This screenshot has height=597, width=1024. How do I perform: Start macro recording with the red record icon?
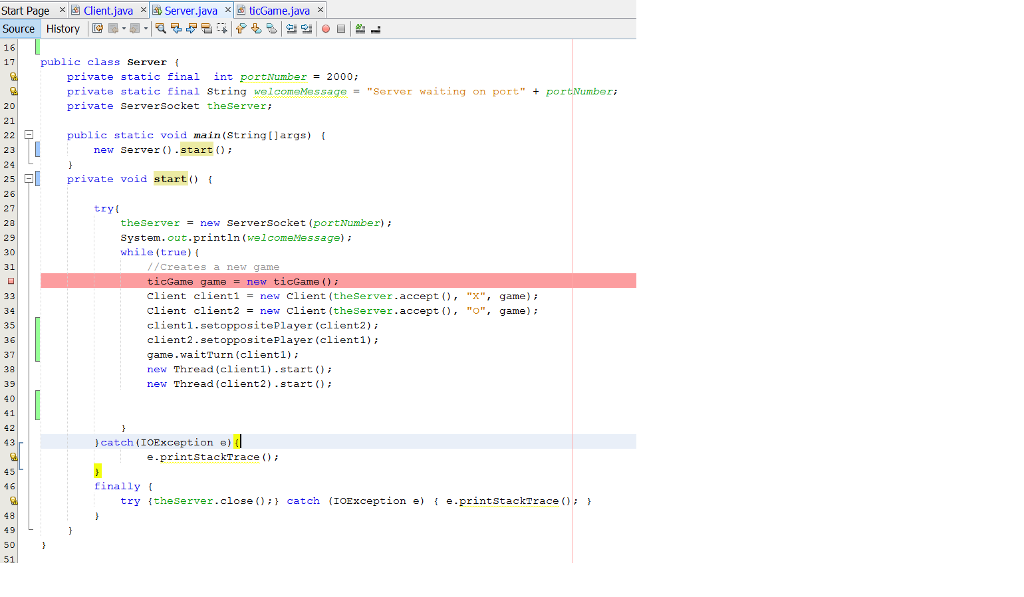click(x=325, y=28)
